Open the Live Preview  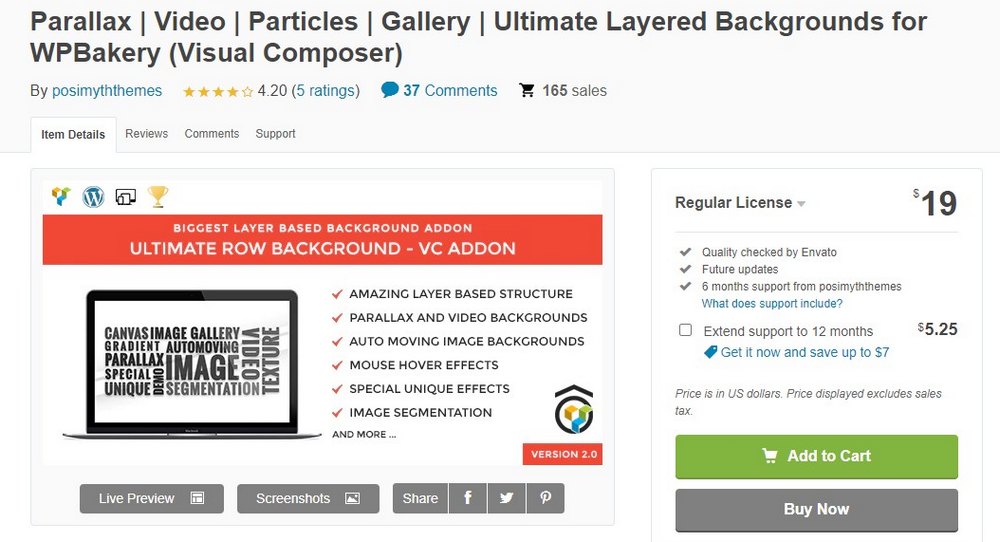pos(151,498)
